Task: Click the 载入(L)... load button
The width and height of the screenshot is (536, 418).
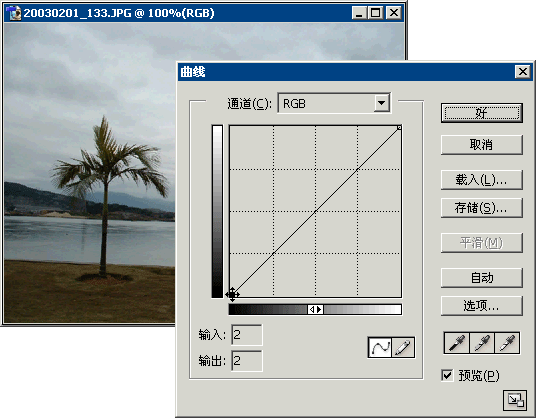Action: [481, 180]
